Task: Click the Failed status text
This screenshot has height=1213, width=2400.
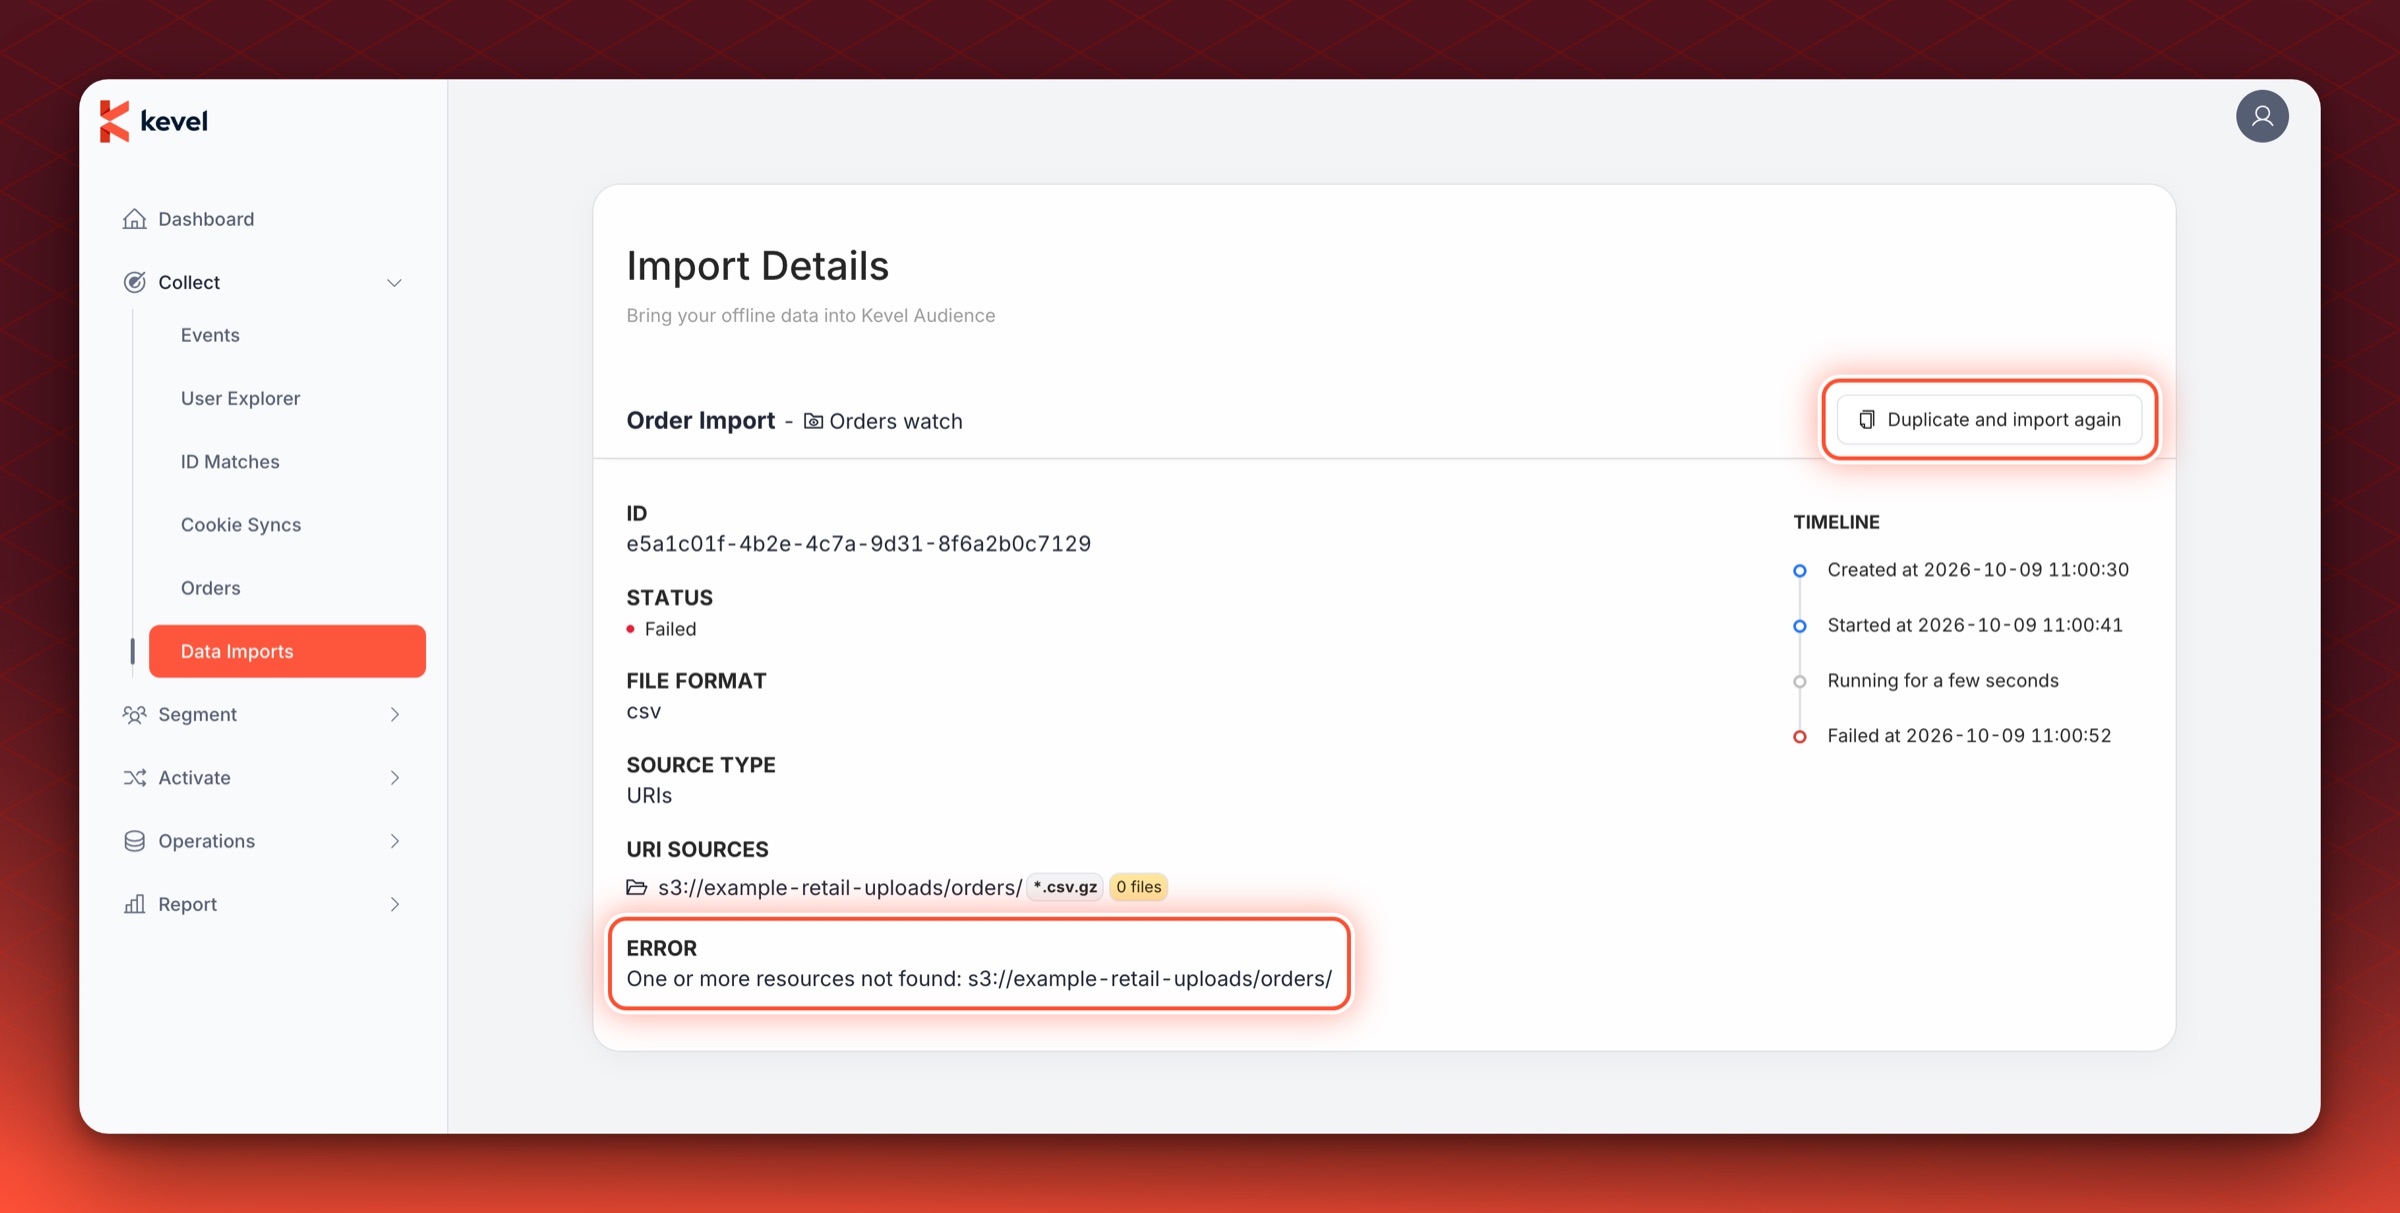Action: pos(670,628)
